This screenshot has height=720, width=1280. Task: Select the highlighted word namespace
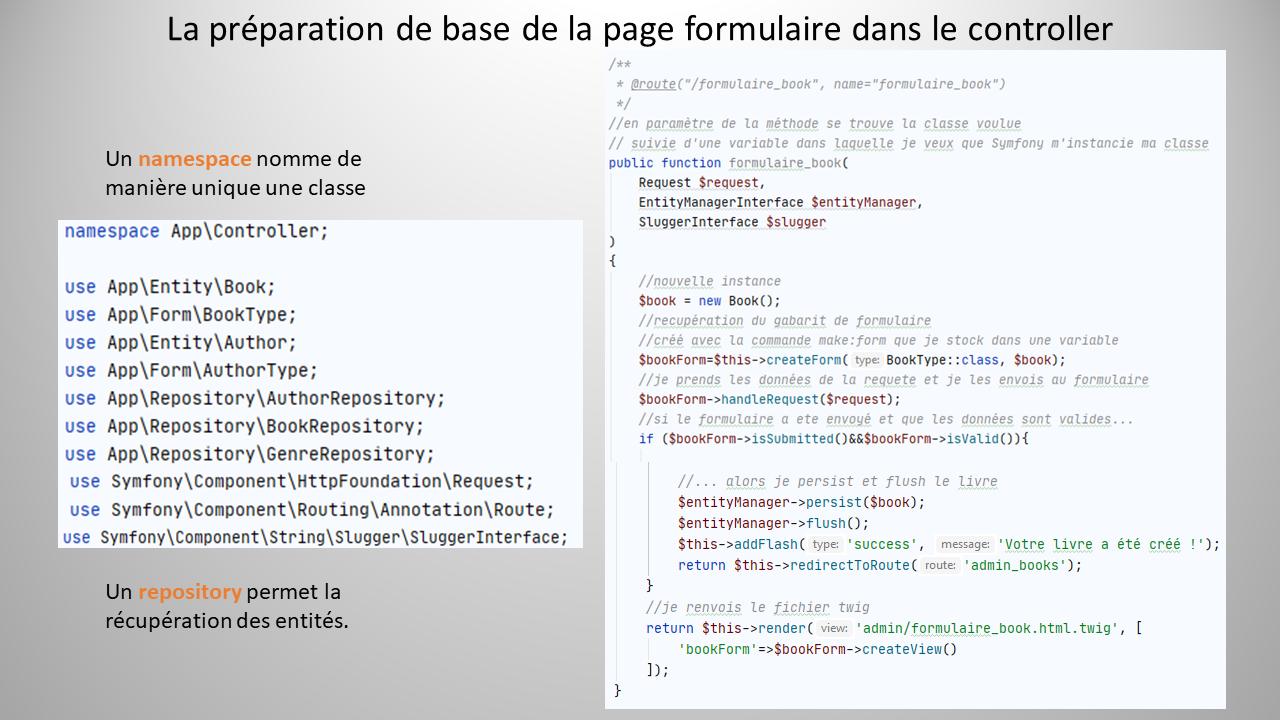(x=198, y=158)
